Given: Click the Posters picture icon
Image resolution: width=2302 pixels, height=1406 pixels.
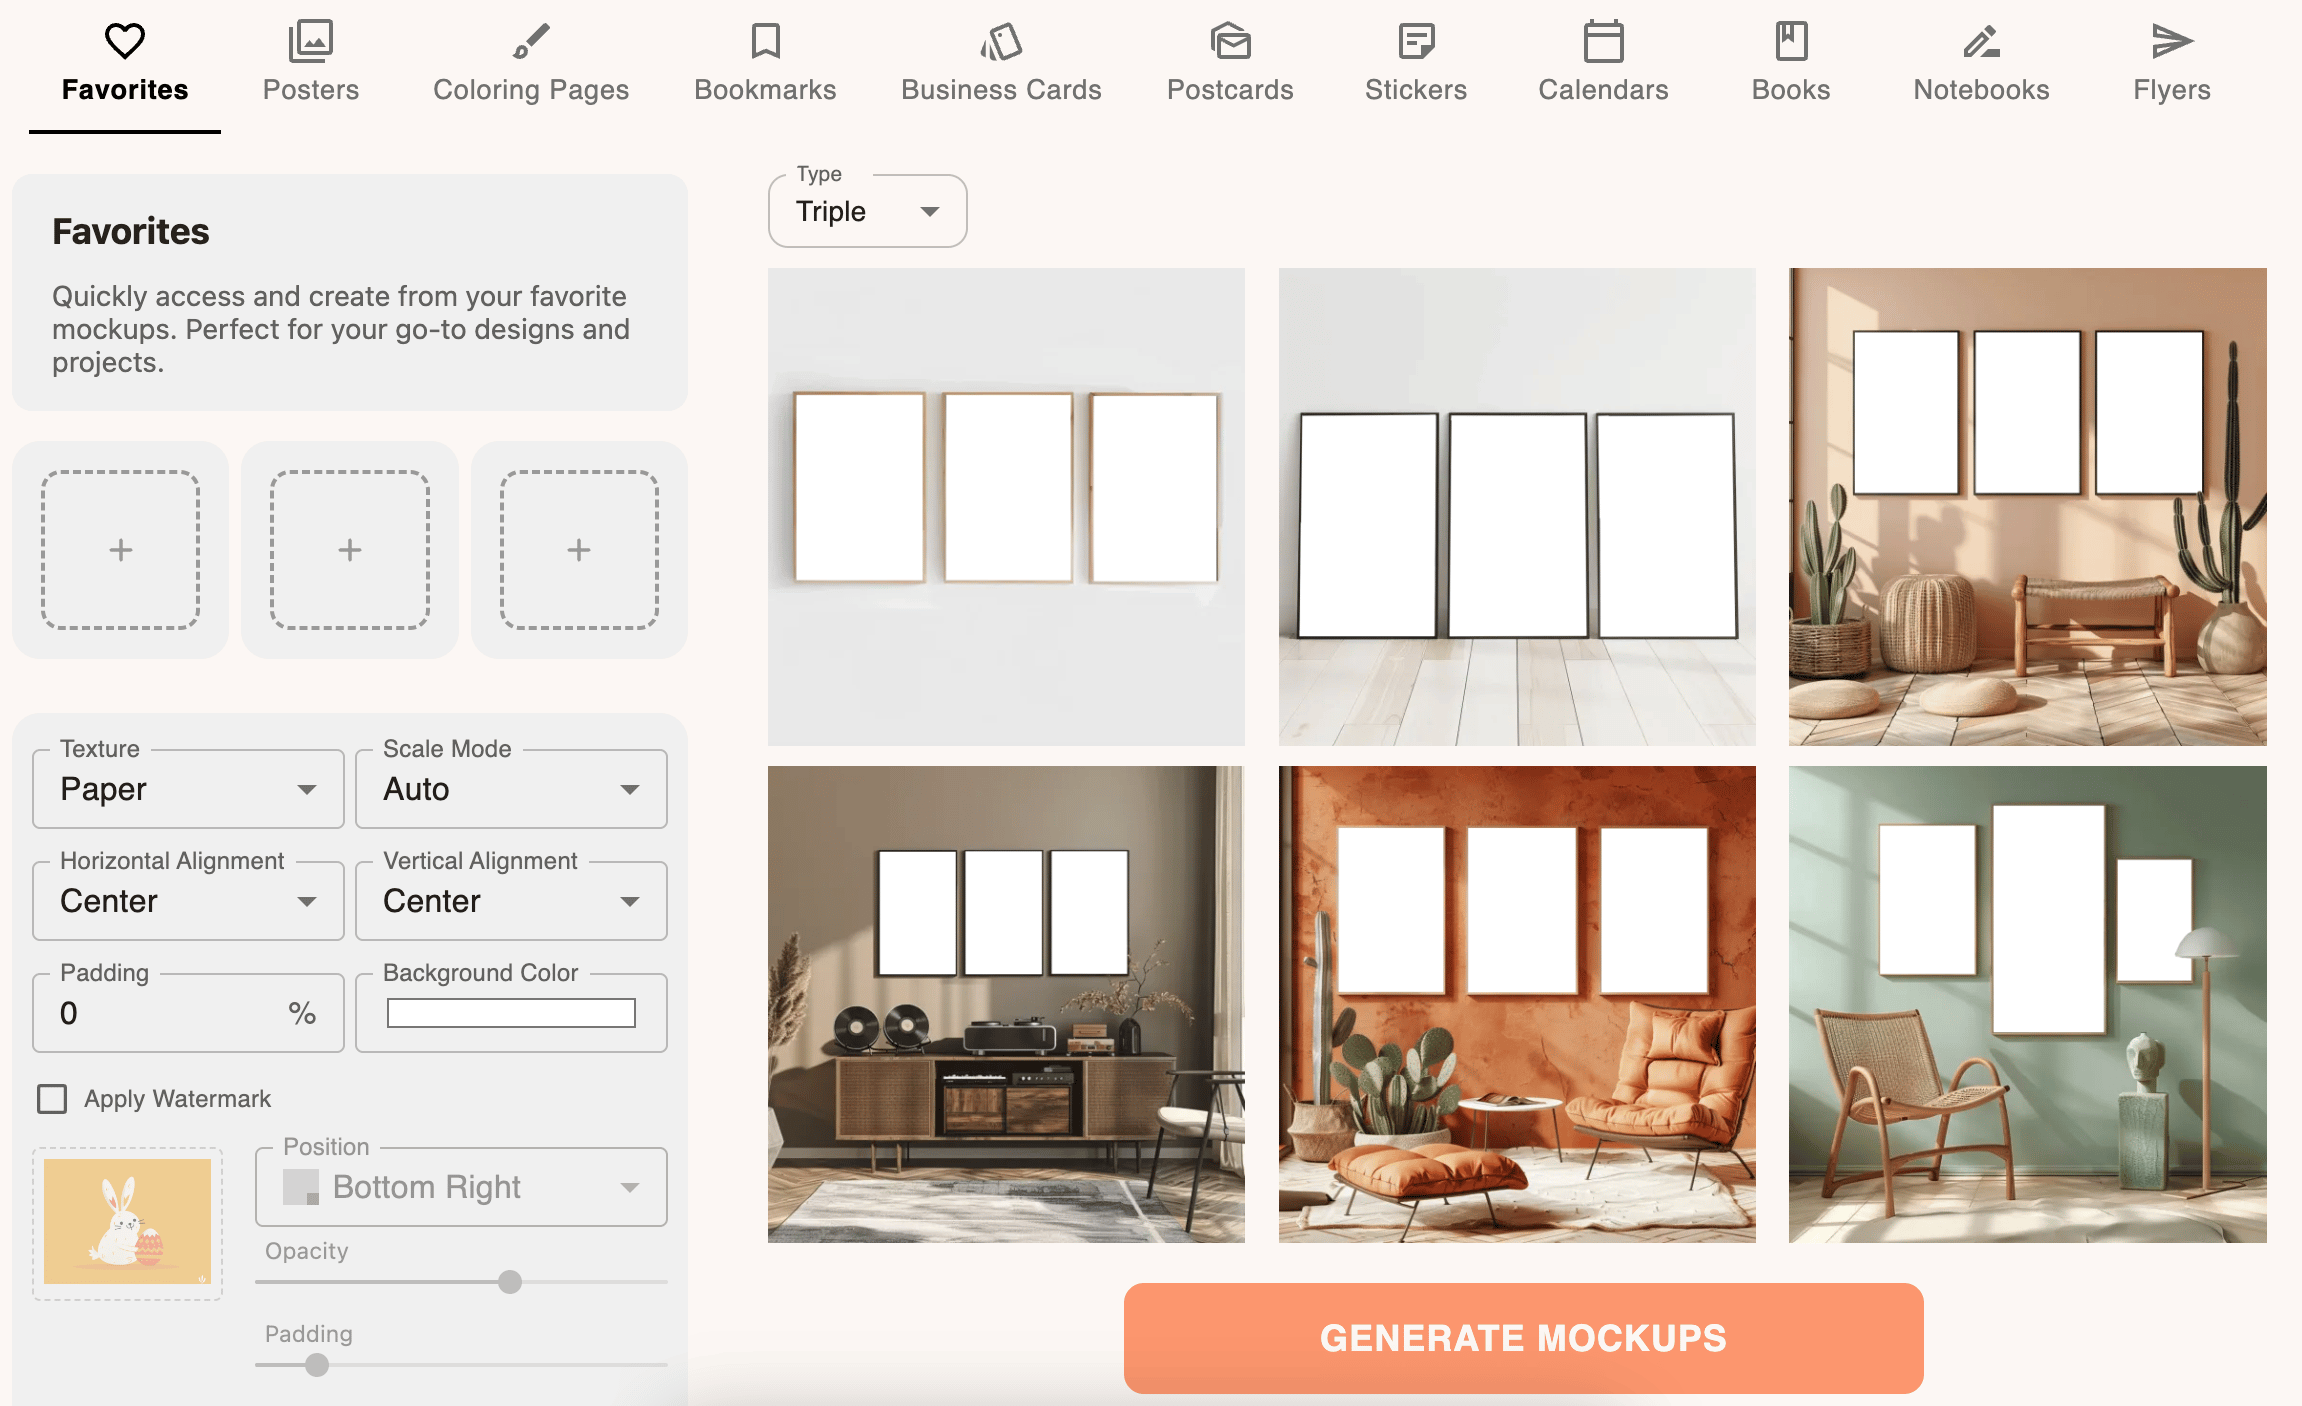Looking at the screenshot, I should click(x=311, y=41).
